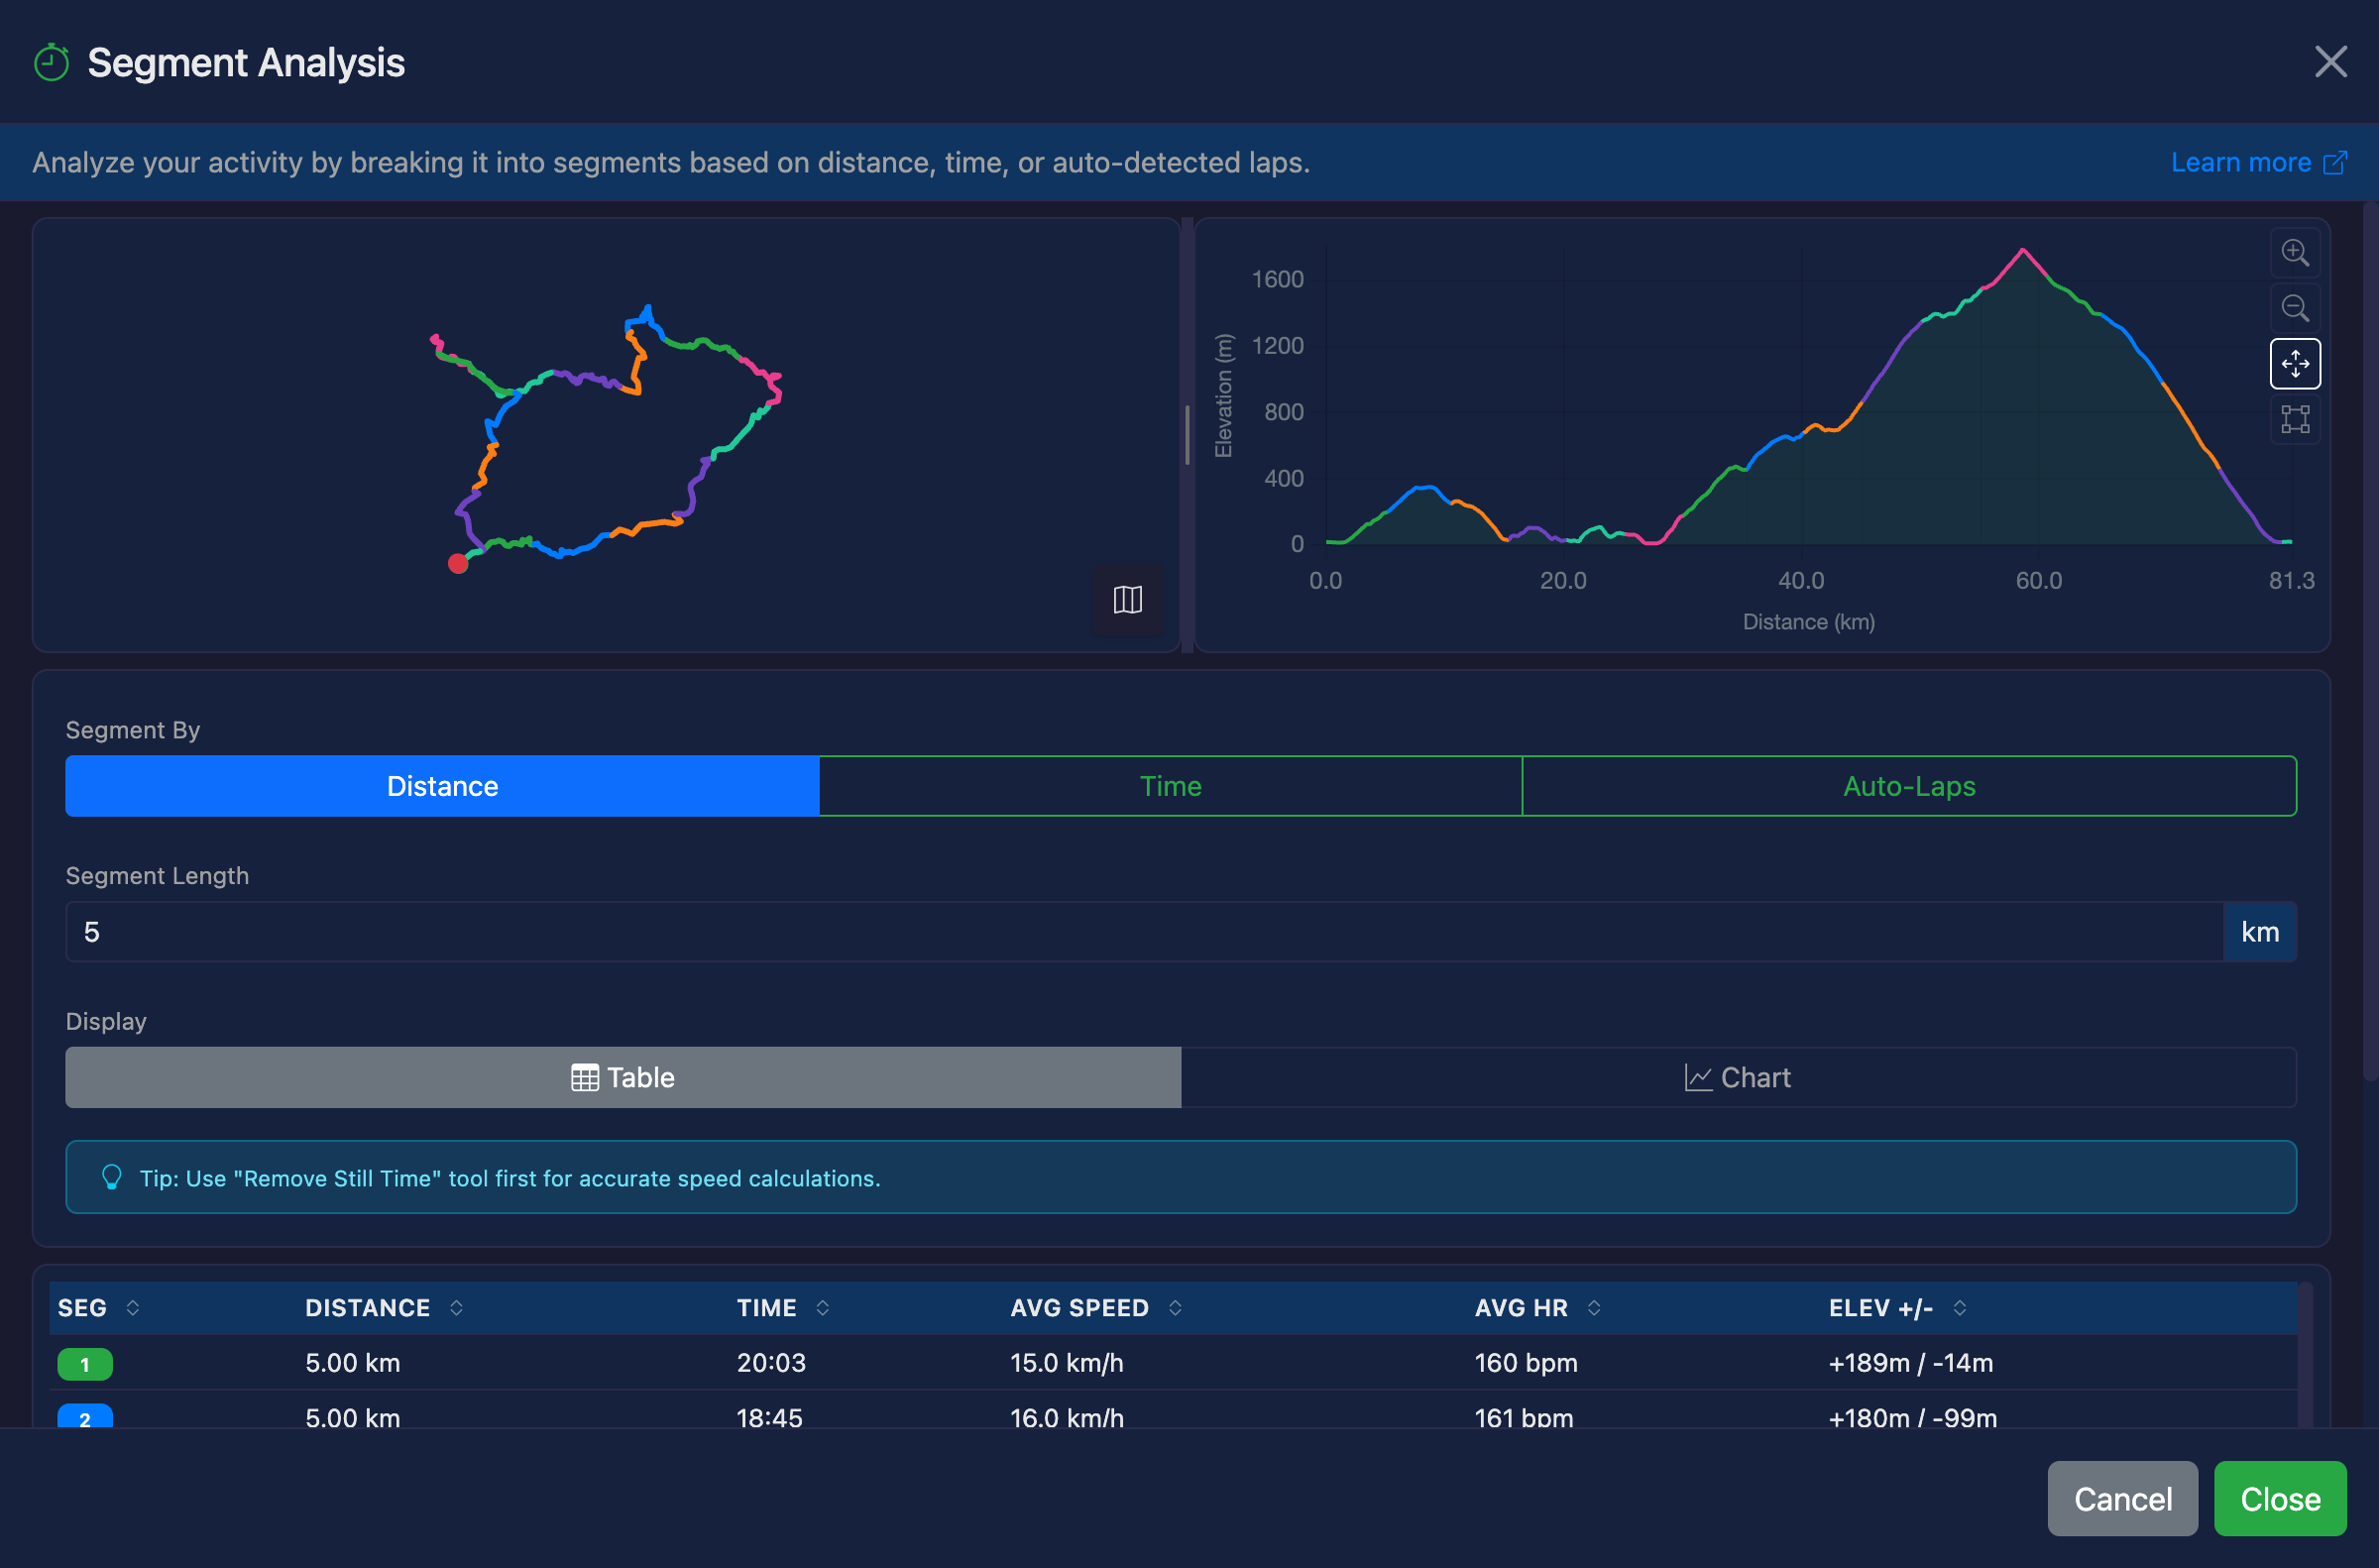Click the 18:45 time cell
This screenshot has height=1568, width=2379.
(x=769, y=1417)
